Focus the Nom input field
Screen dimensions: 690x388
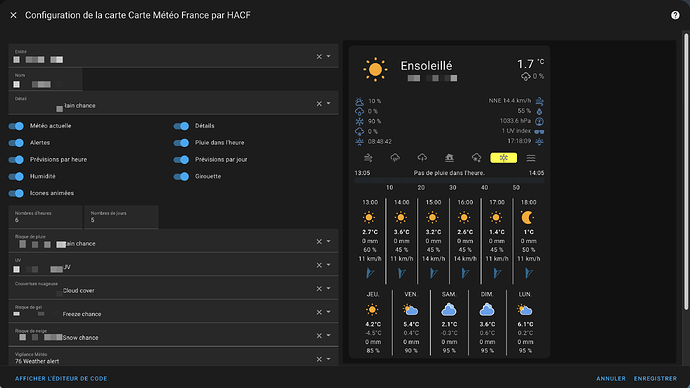(45, 80)
